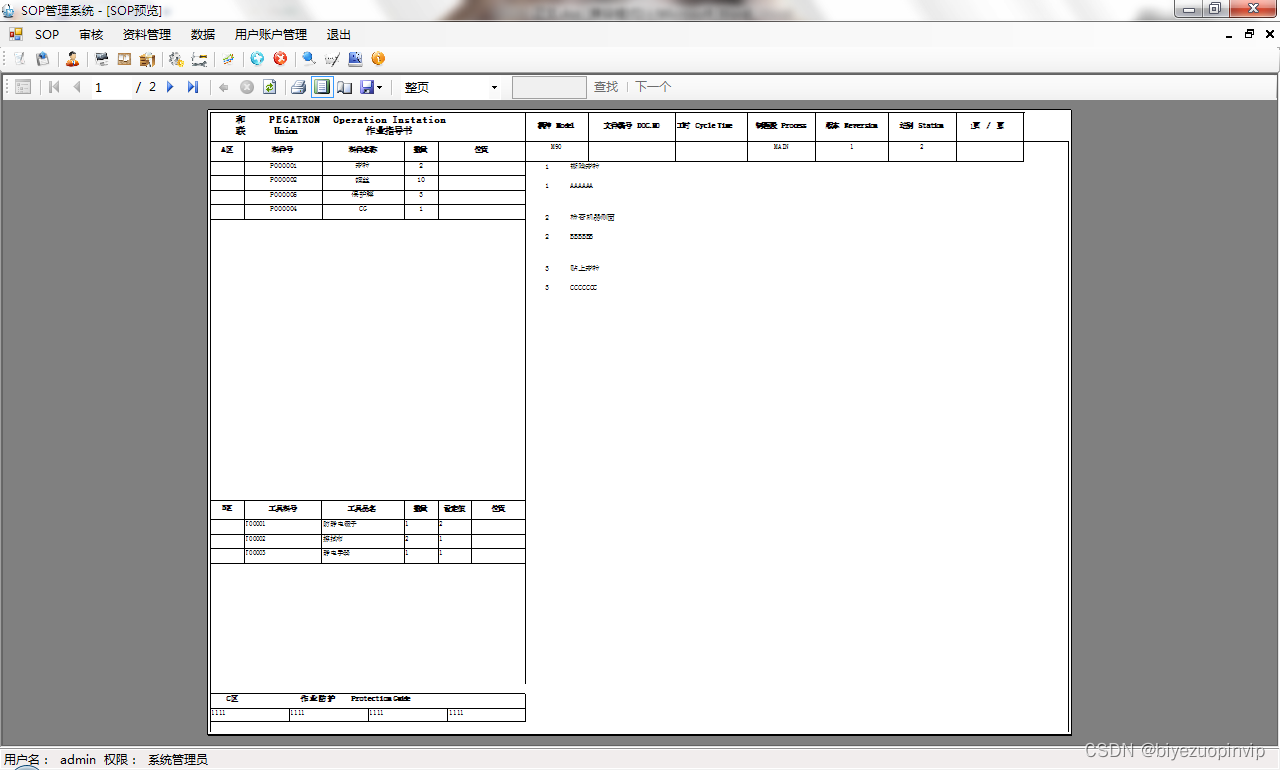The width and height of the screenshot is (1280, 770).
Task: Click the network transfer toolbar icon
Action: 199,59
